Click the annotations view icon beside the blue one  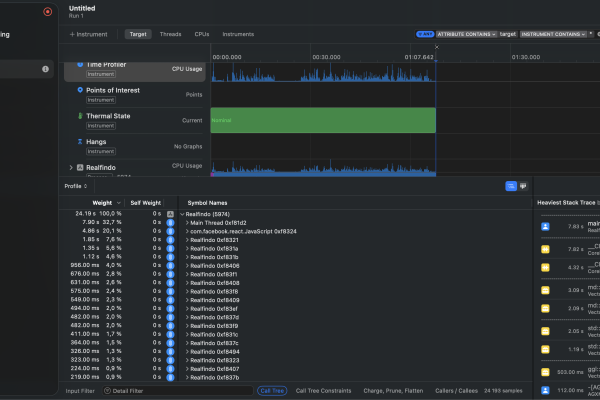(523, 186)
